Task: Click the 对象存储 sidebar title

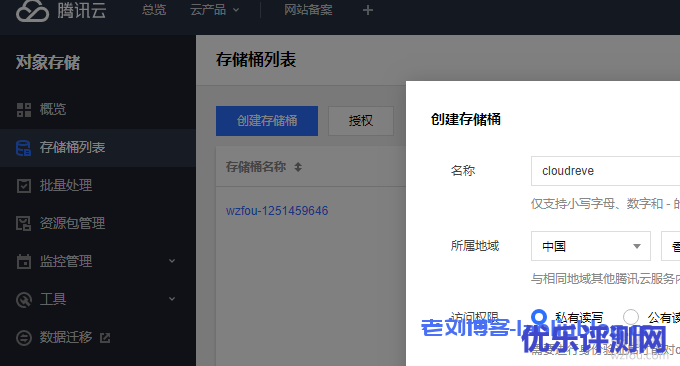Action: [x=48, y=62]
